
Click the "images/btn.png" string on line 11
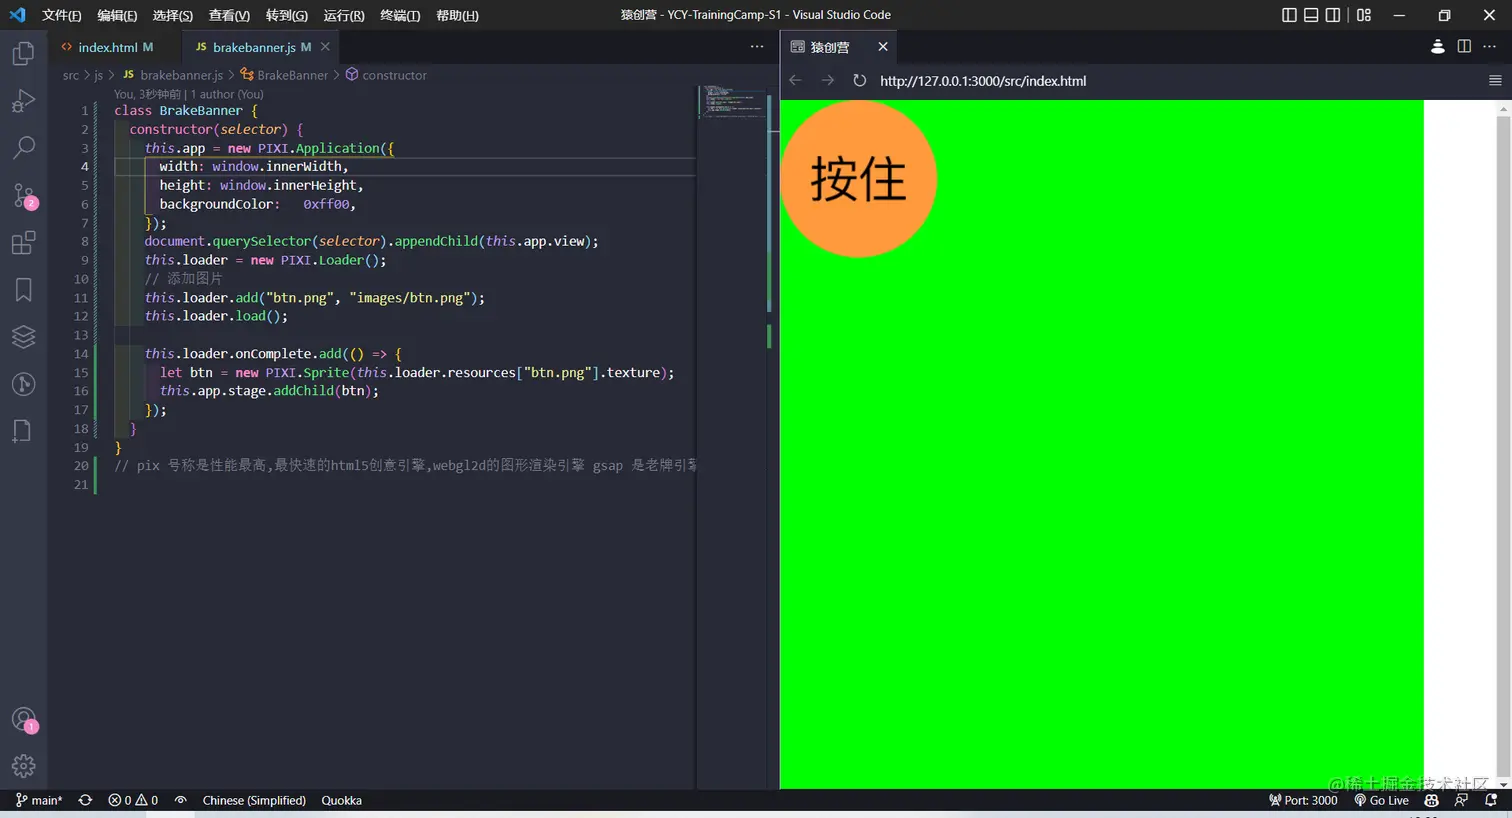(413, 298)
